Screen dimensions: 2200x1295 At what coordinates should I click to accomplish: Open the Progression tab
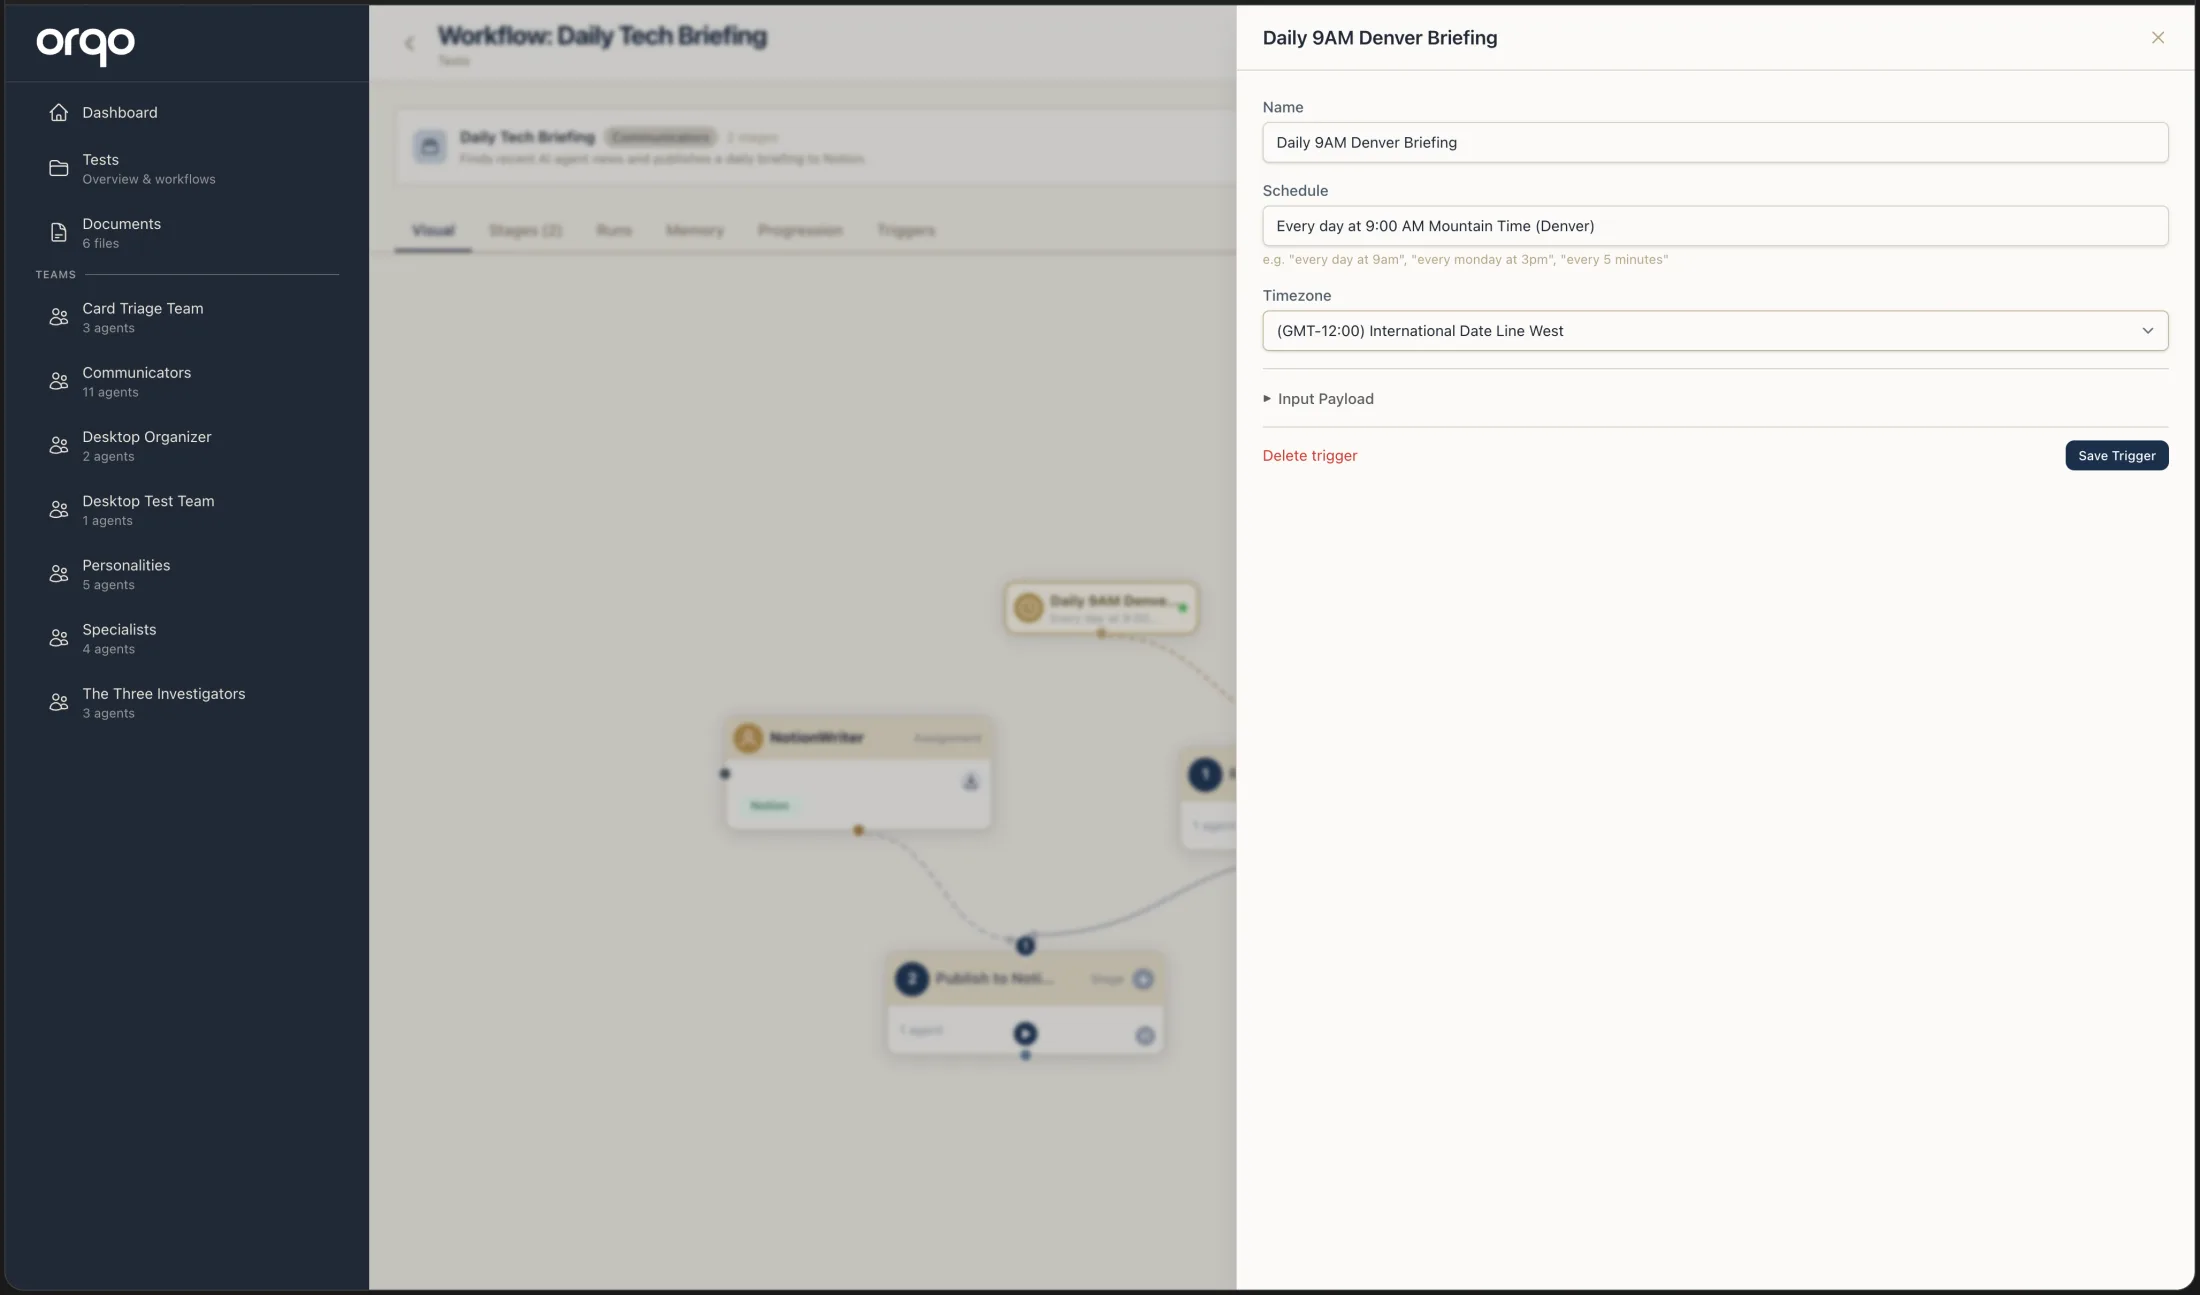pos(800,230)
